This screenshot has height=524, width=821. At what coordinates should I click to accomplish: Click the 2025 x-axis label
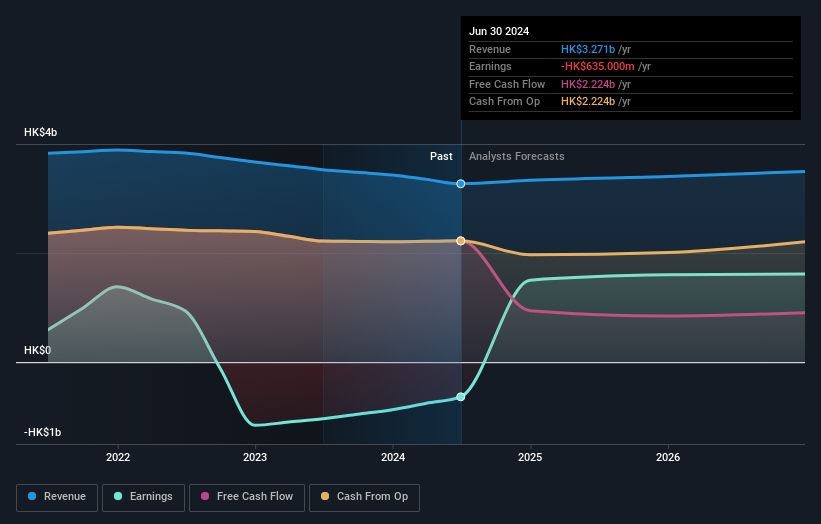(530, 458)
